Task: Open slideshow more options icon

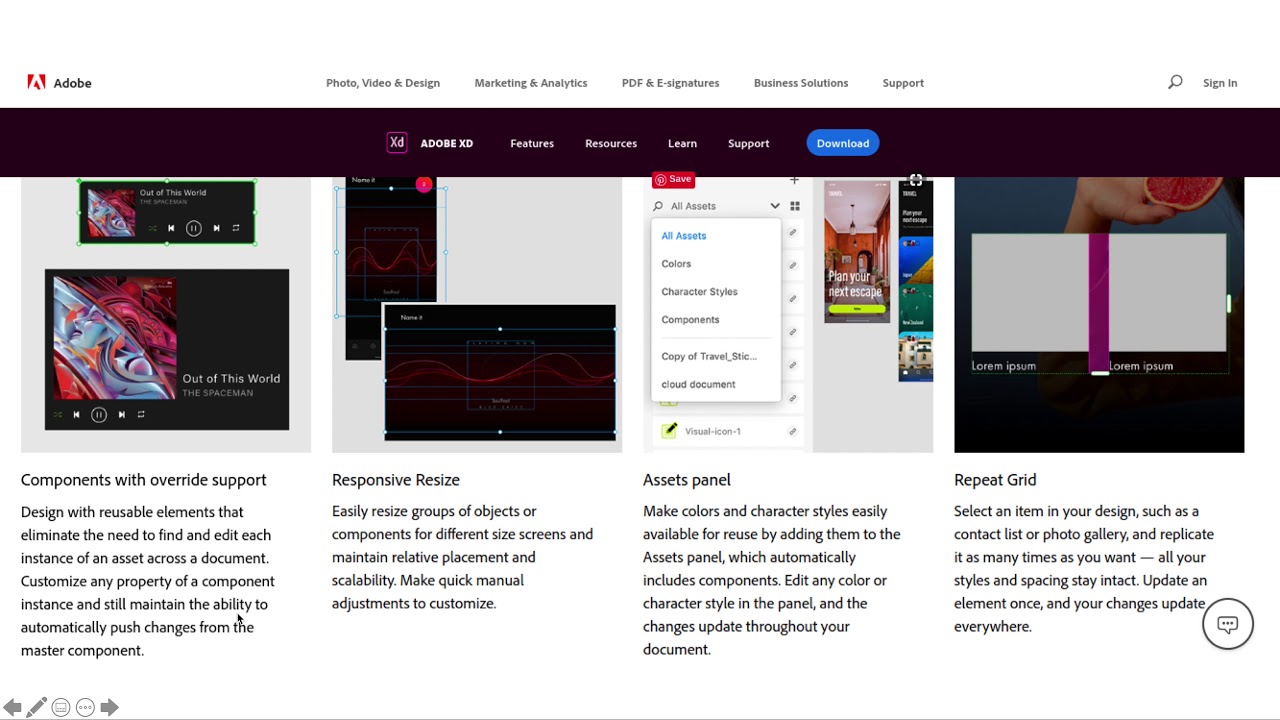Action: coord(85,707)
